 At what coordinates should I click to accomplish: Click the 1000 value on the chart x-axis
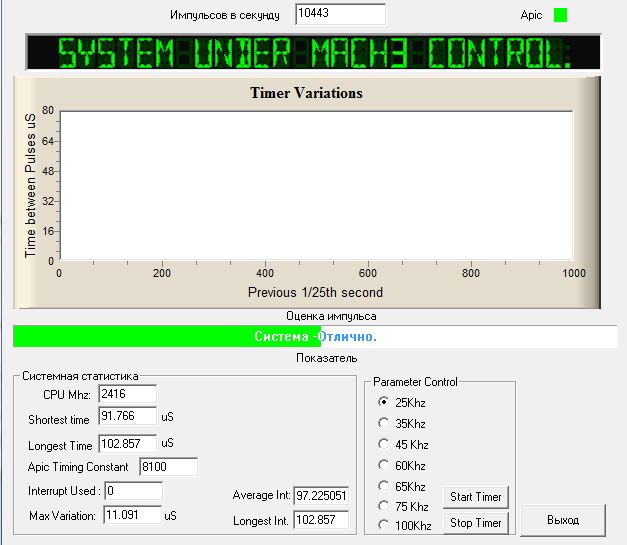pos(574,273)
